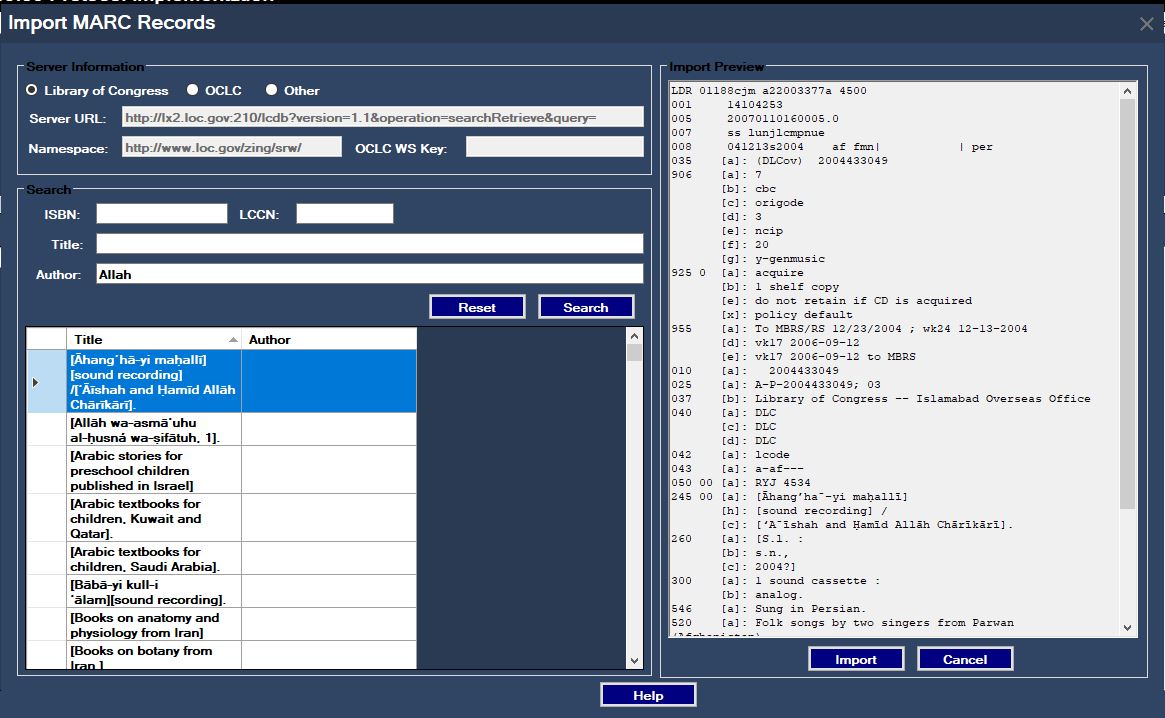Click the LCCN search field
This screenshot has width=1165, height=718.
[x=345, y=212]
